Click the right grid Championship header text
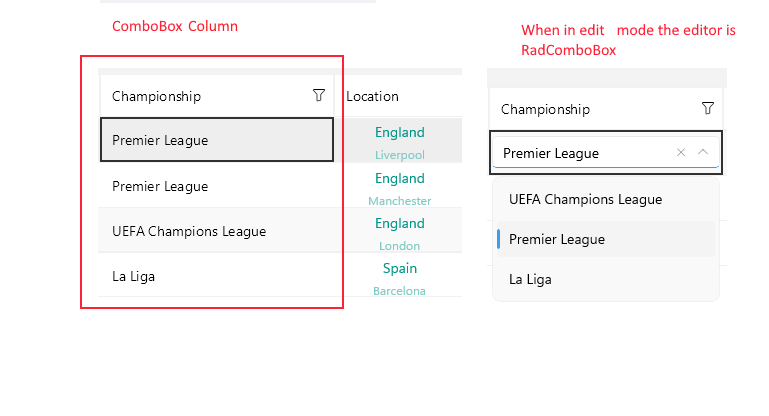This screenshot has height=416, width=769. coord(545,109)
